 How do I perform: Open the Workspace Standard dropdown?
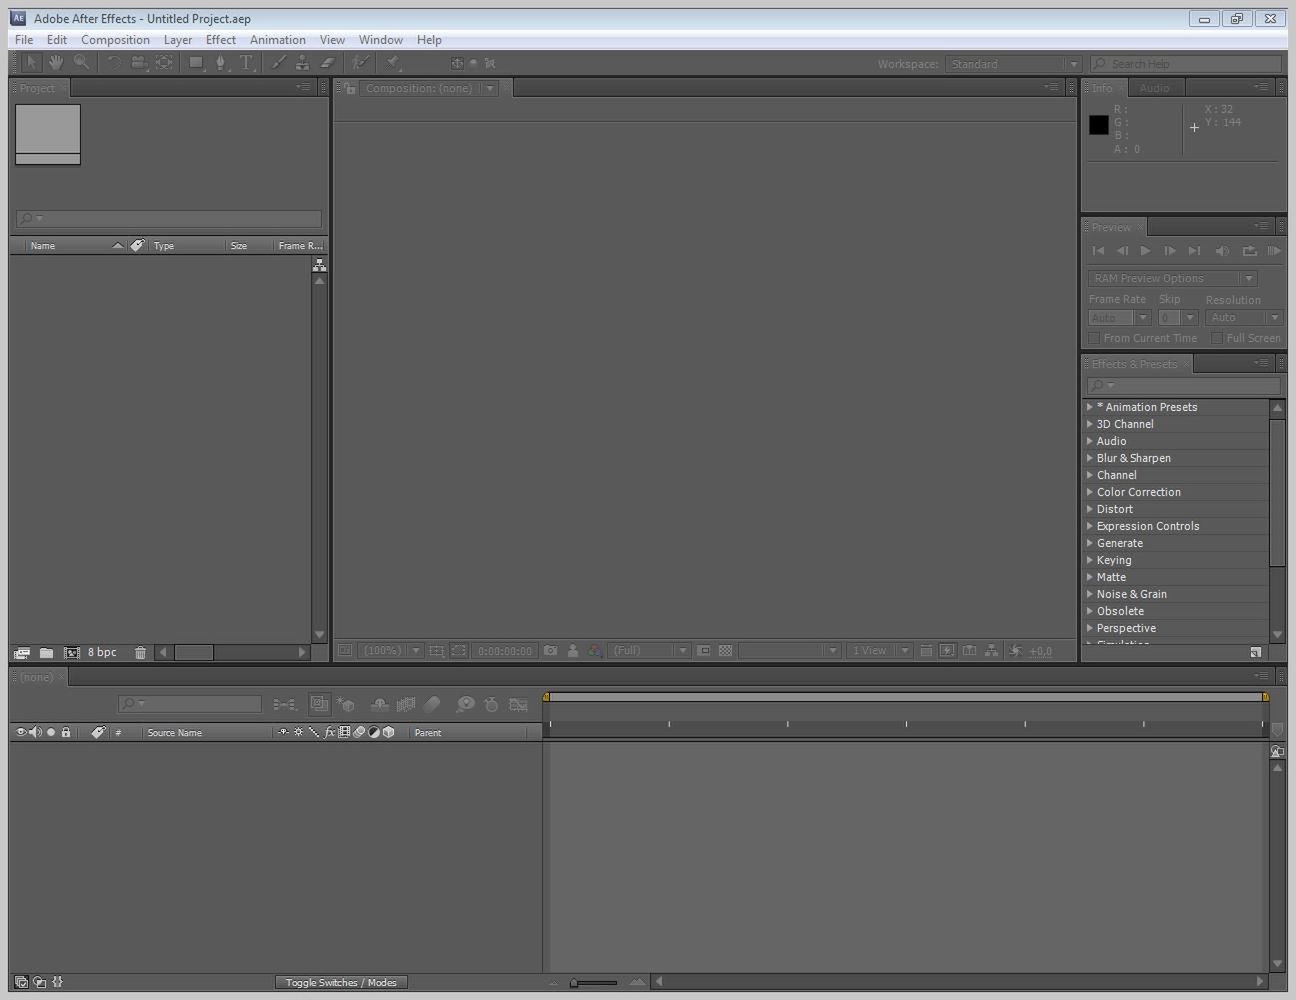pyautogui.click(x=1013, y=64)
